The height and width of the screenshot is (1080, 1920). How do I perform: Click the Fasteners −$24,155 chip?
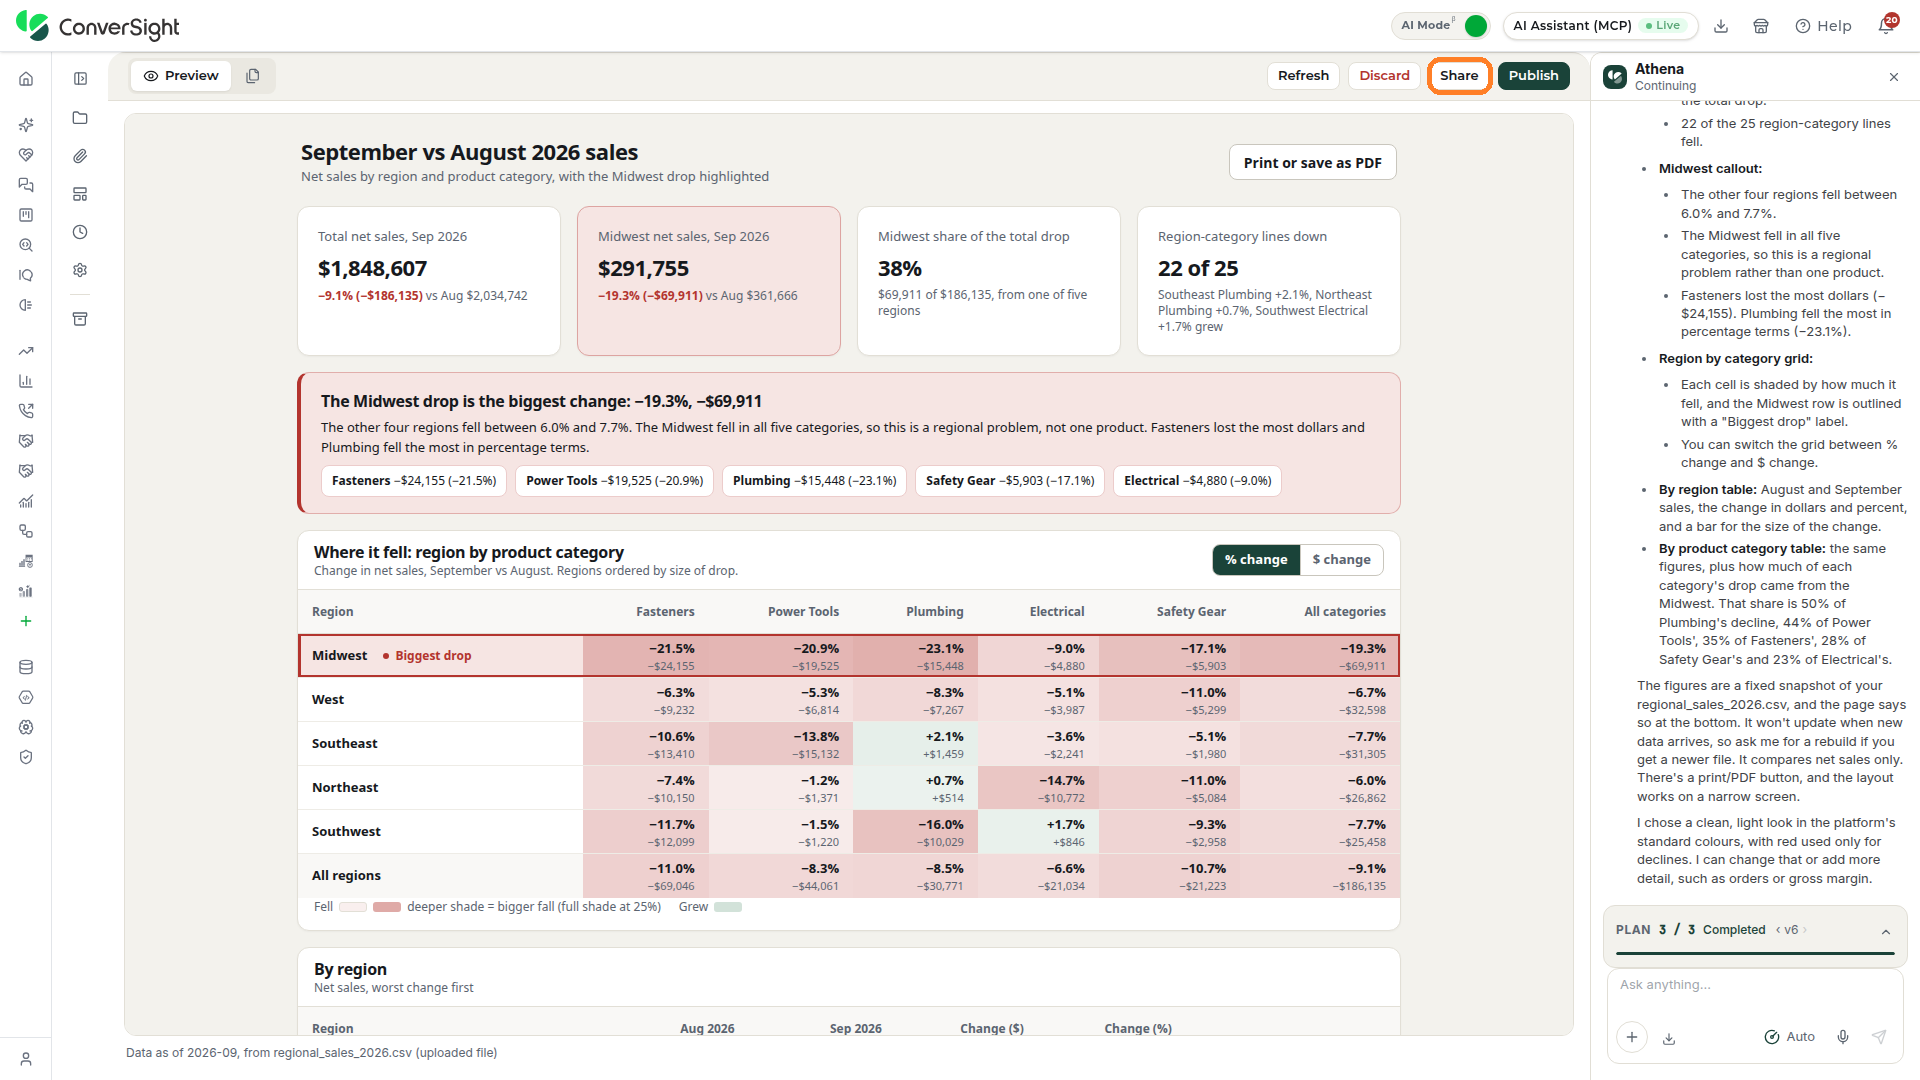click(x=414, y=481)
